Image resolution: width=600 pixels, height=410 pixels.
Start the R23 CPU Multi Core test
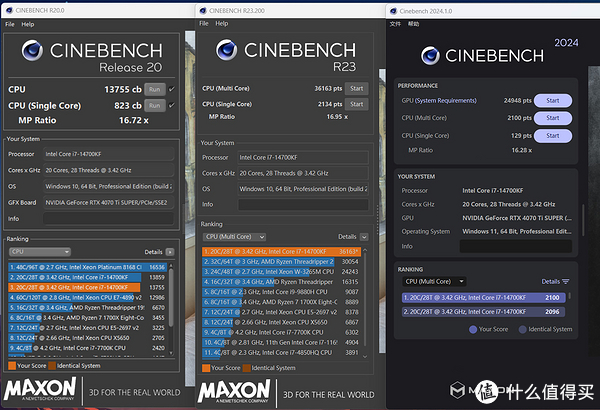[356, 89]
